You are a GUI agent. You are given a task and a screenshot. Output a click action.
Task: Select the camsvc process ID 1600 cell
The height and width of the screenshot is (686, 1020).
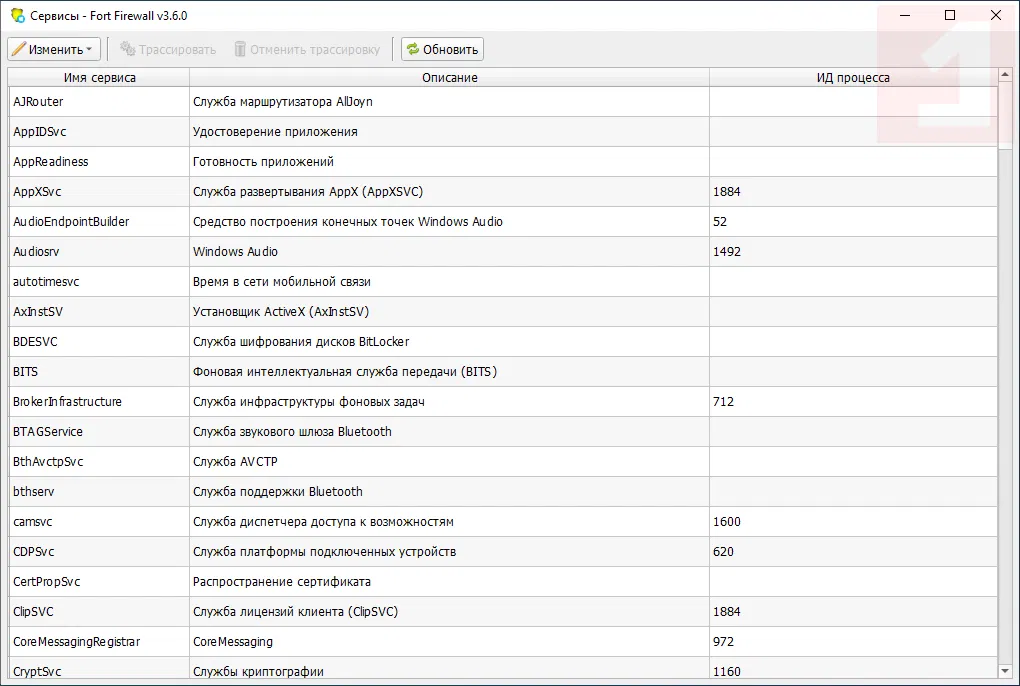pyautogui.click(x=727, y=522)
